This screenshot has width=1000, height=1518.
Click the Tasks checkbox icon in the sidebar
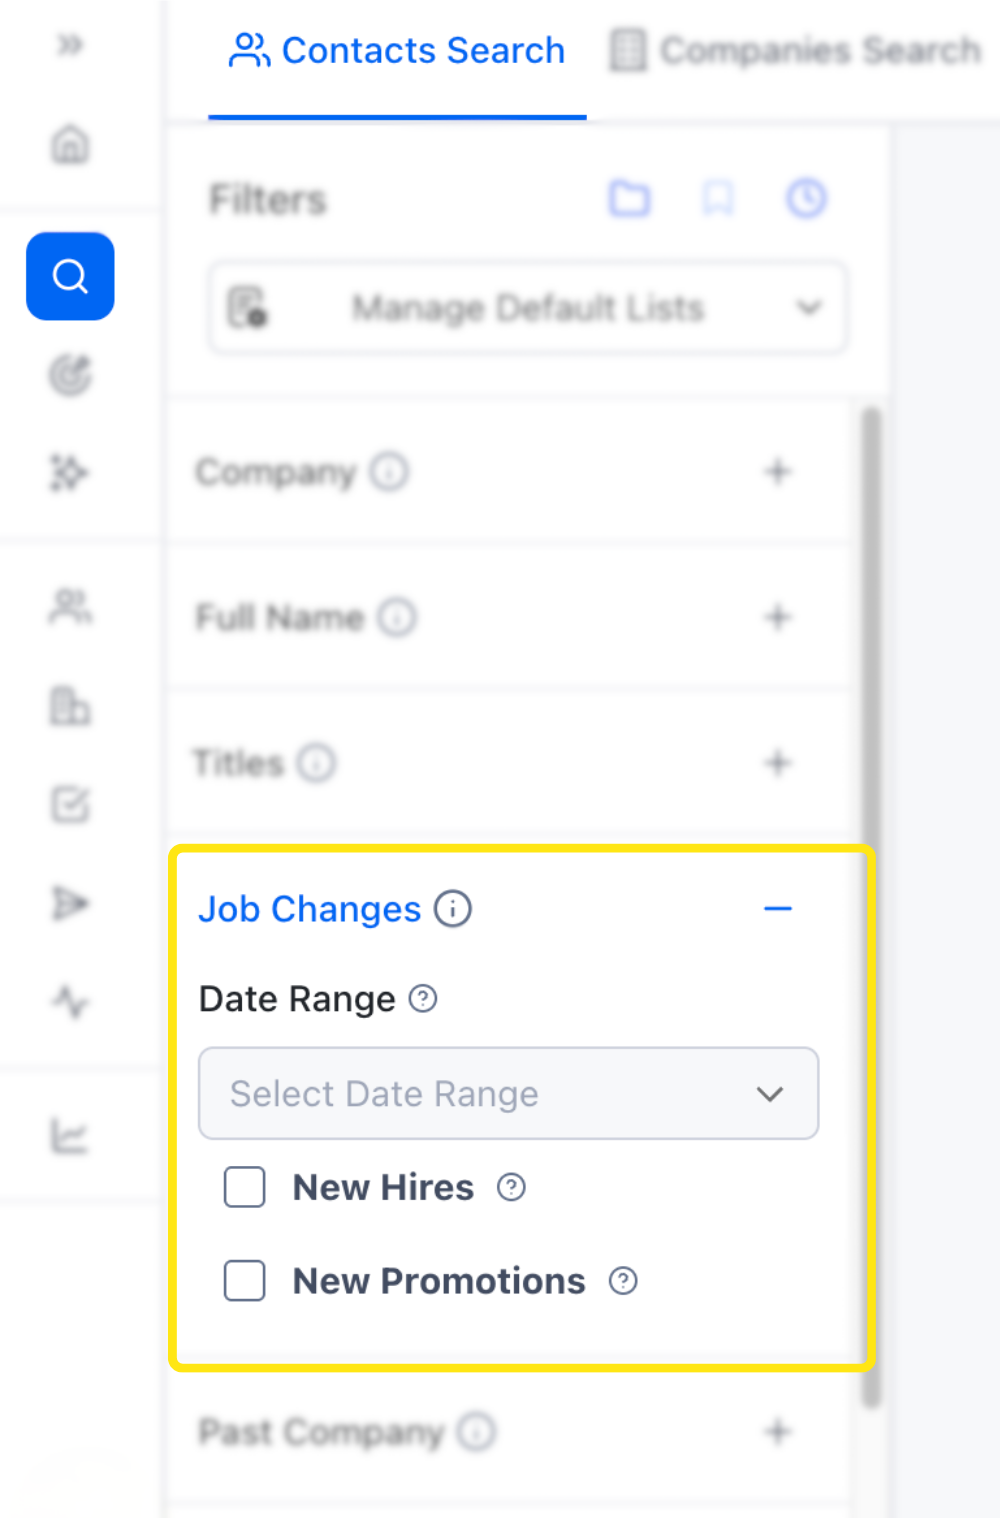pyautogui.click(x=69, y=805)
